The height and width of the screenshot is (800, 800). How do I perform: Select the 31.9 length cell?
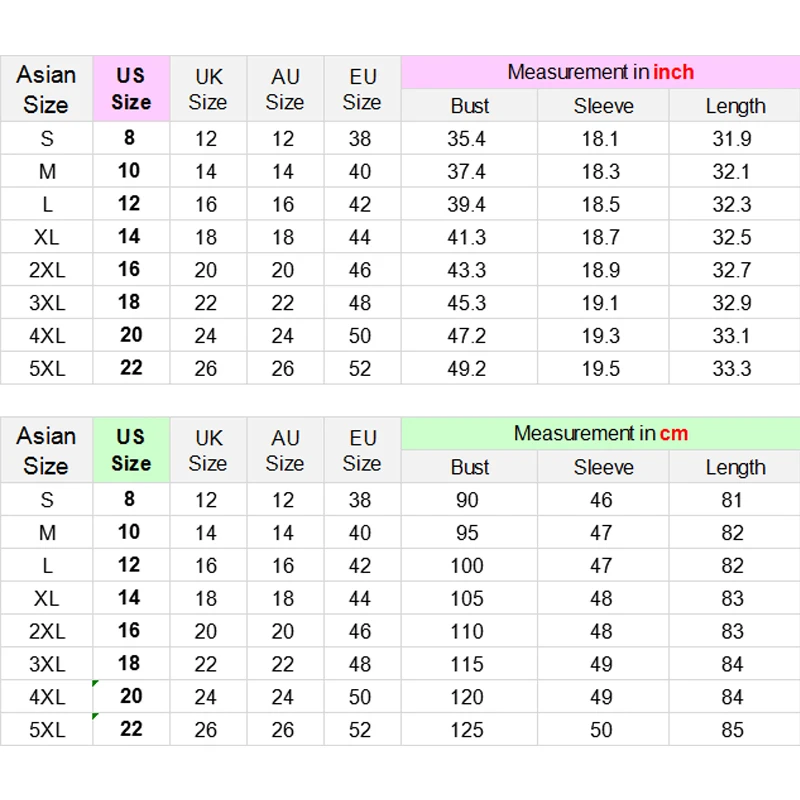[732, 139]
